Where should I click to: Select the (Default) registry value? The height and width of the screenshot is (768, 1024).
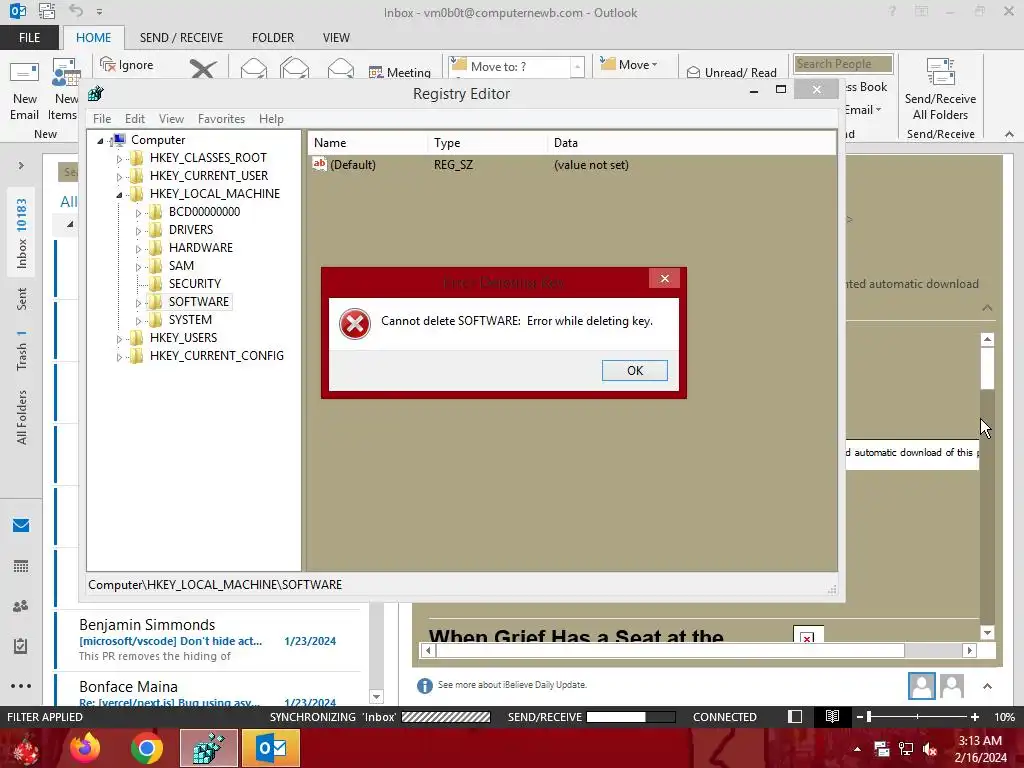[x=353, y=165]
